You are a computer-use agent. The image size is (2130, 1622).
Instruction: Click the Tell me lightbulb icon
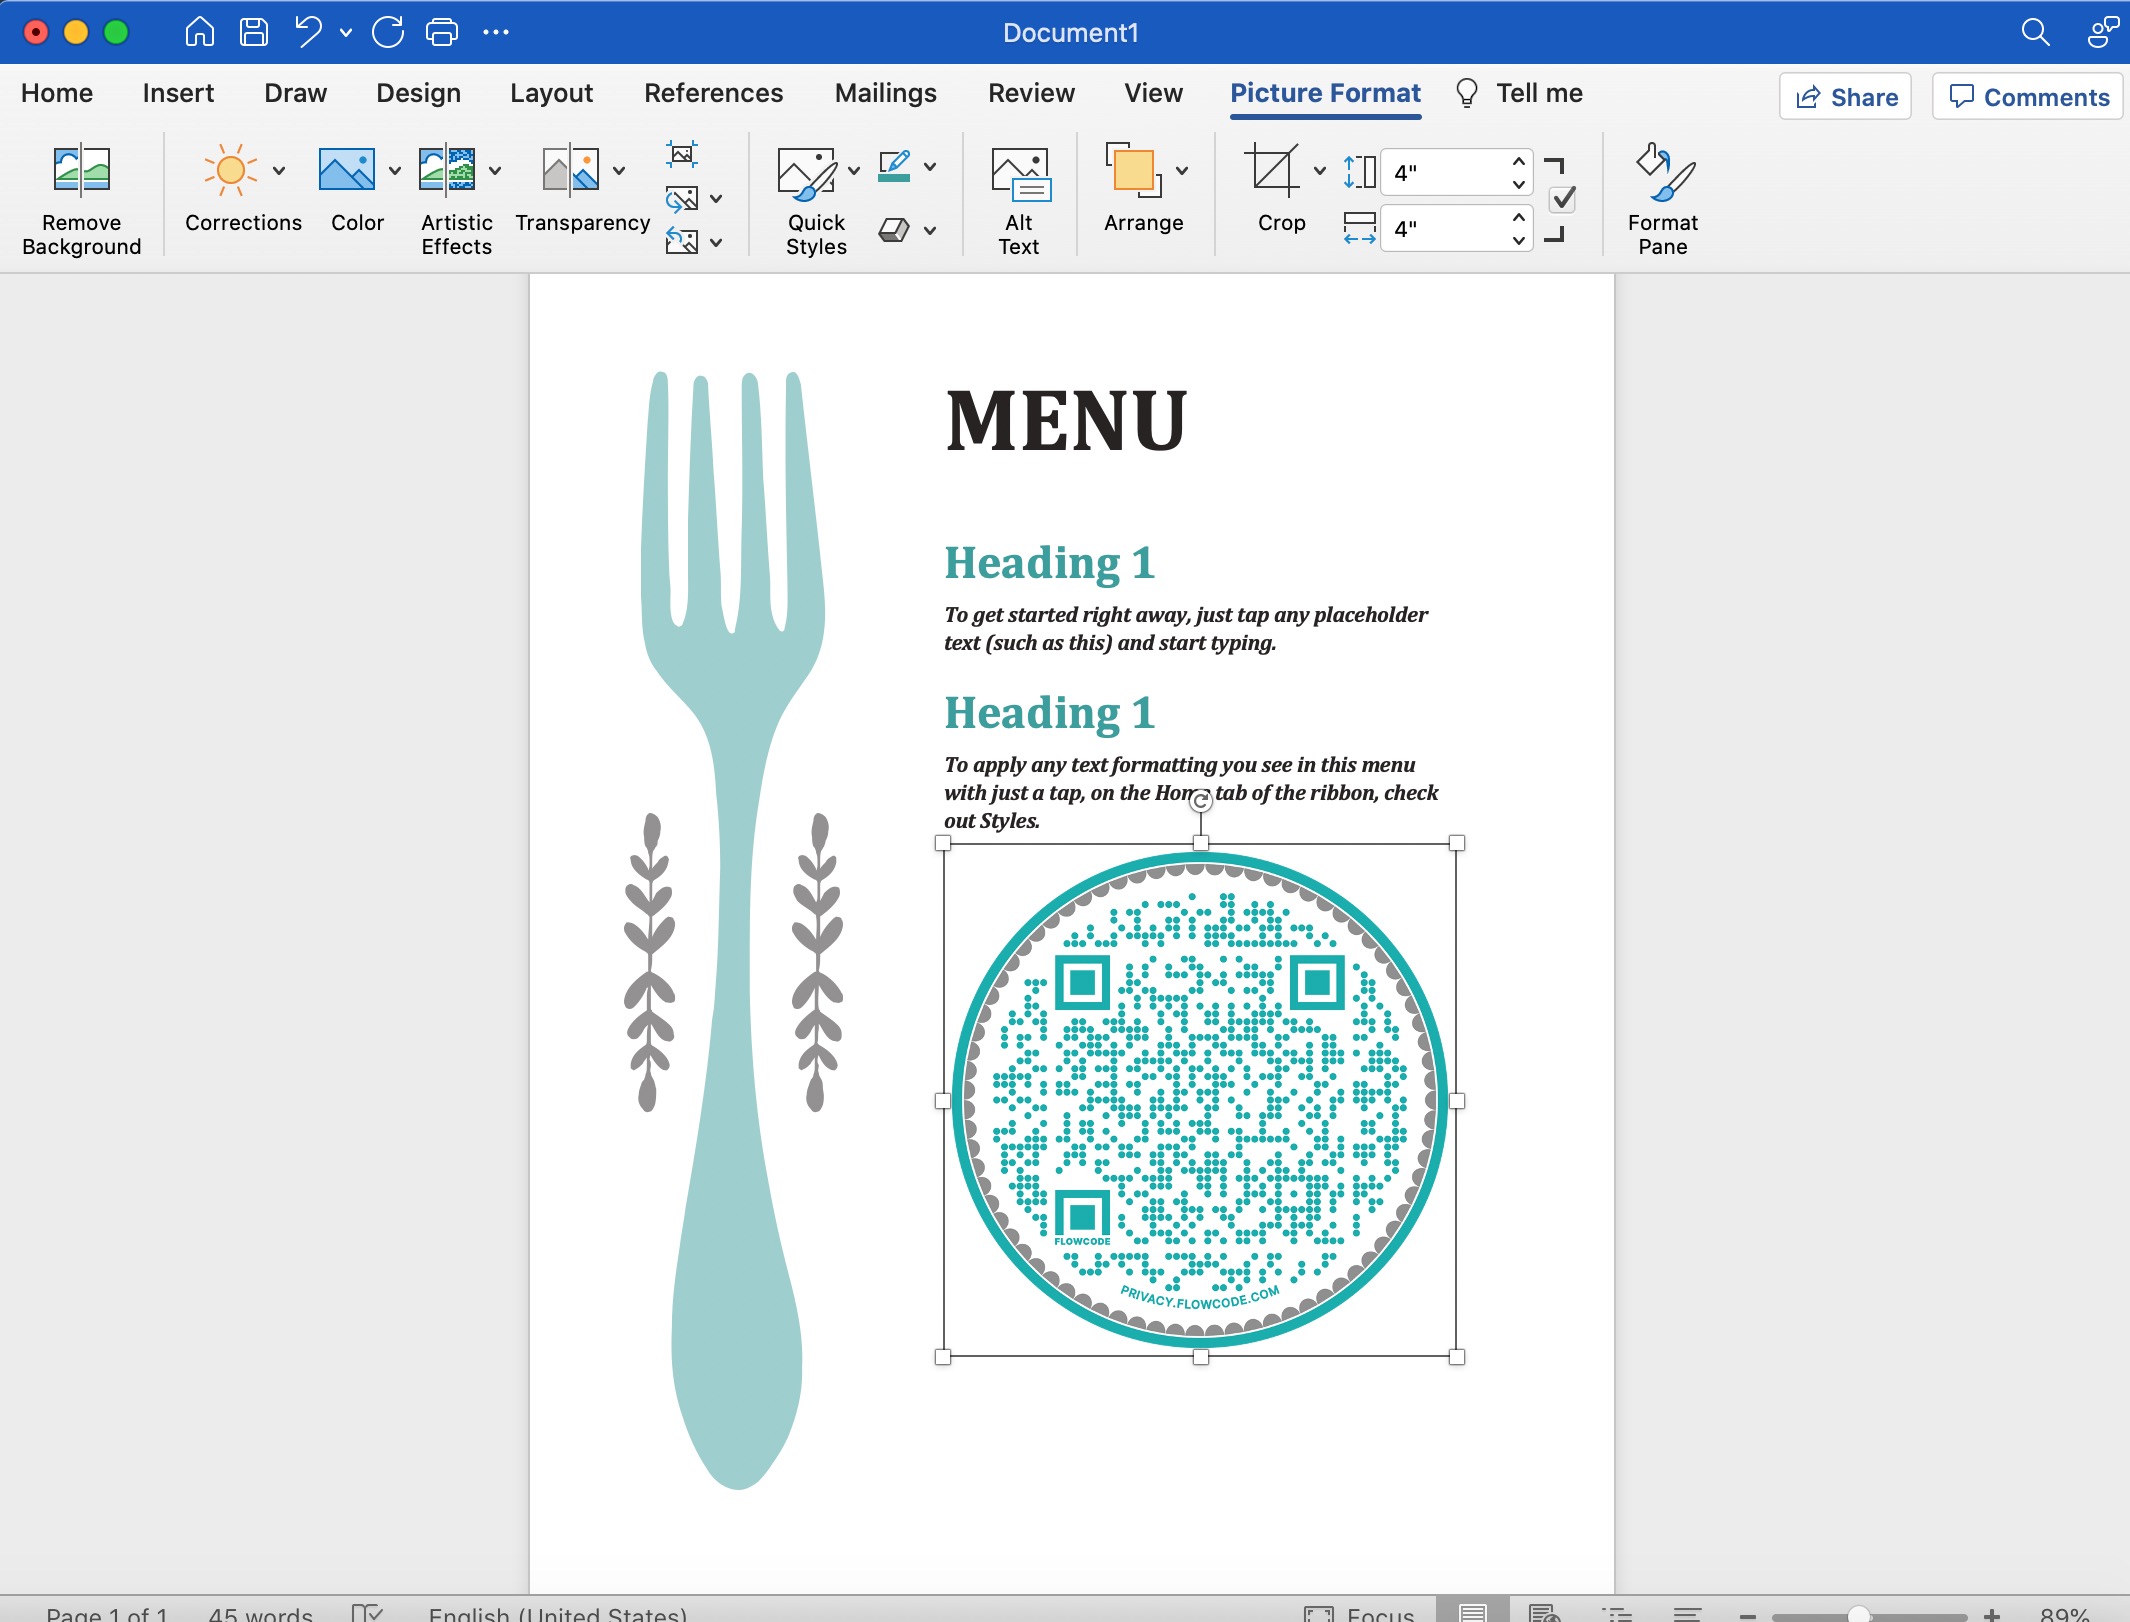pos(1466,93)
